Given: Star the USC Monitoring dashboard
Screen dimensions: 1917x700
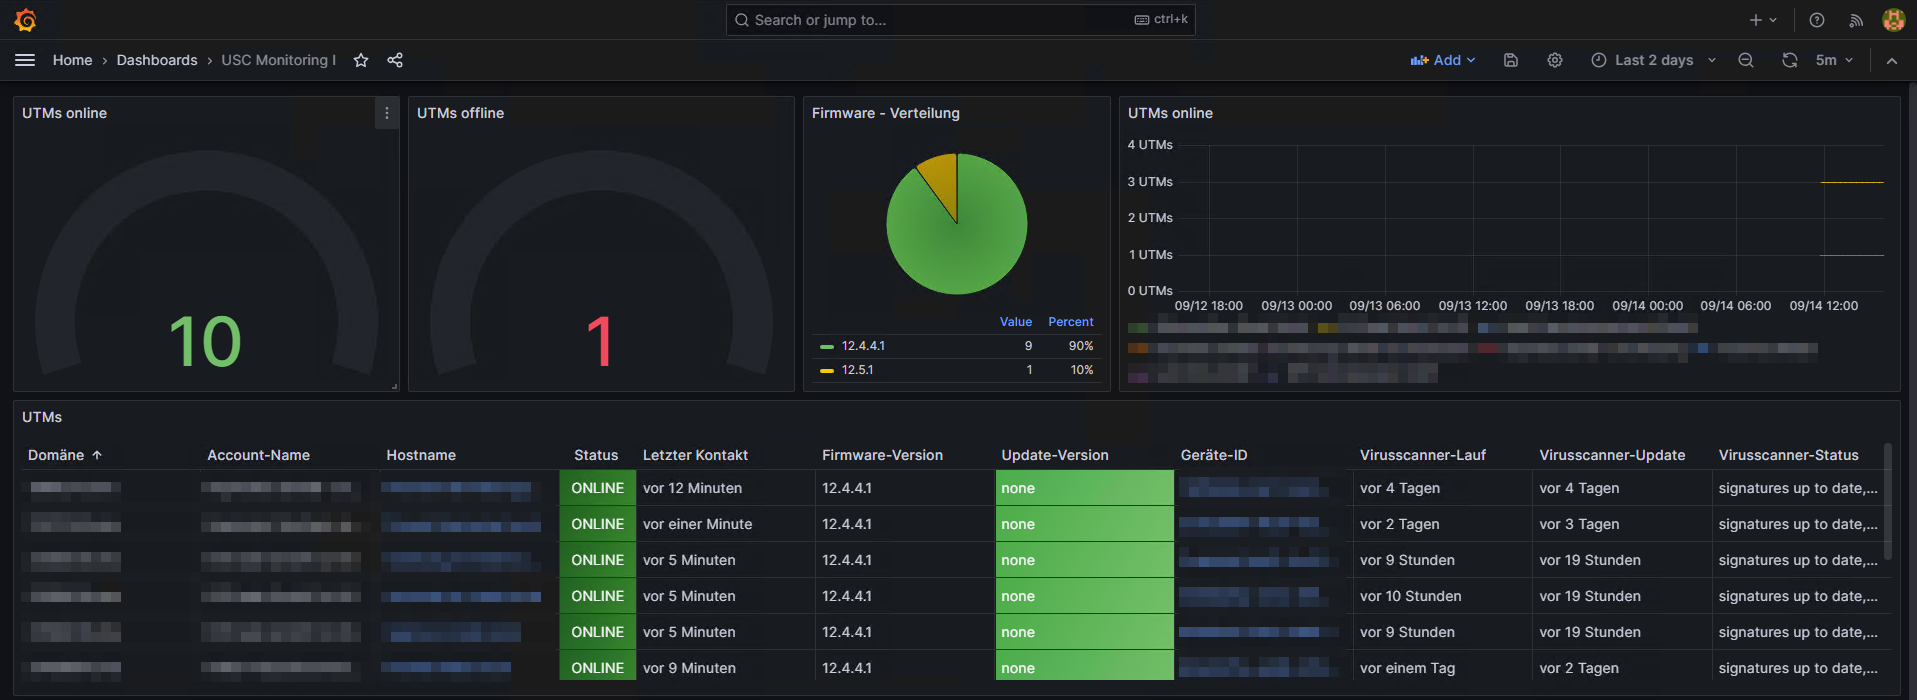Looking at the screenshot, I should 361,60.
